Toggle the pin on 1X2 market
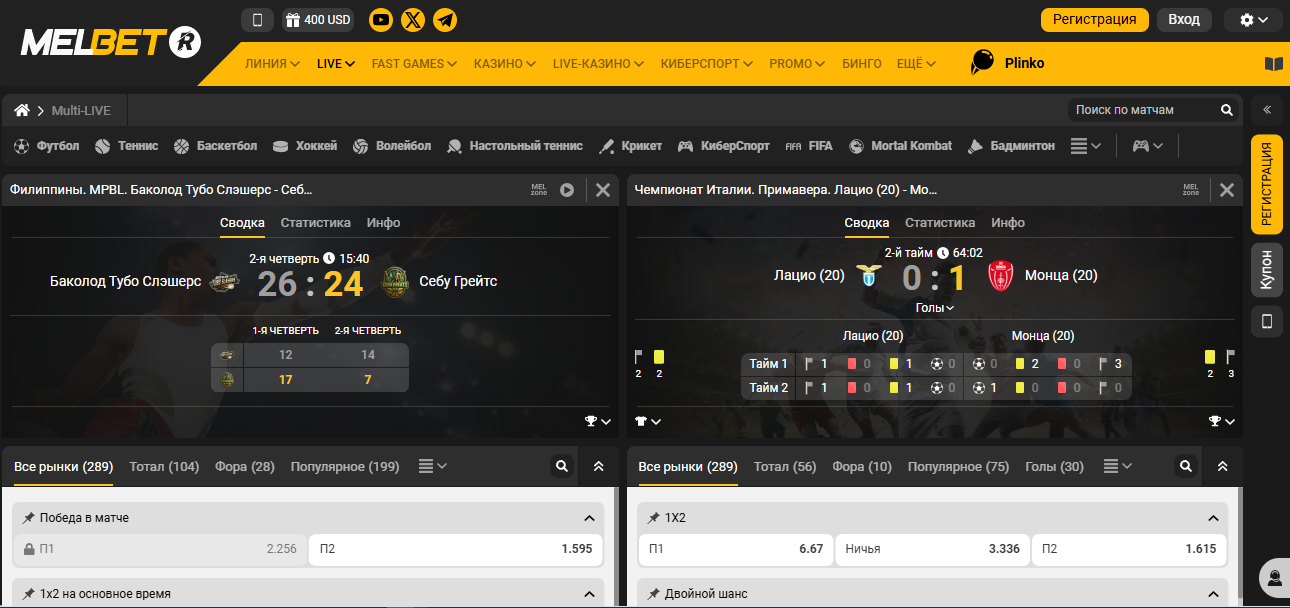 point(654,518)
